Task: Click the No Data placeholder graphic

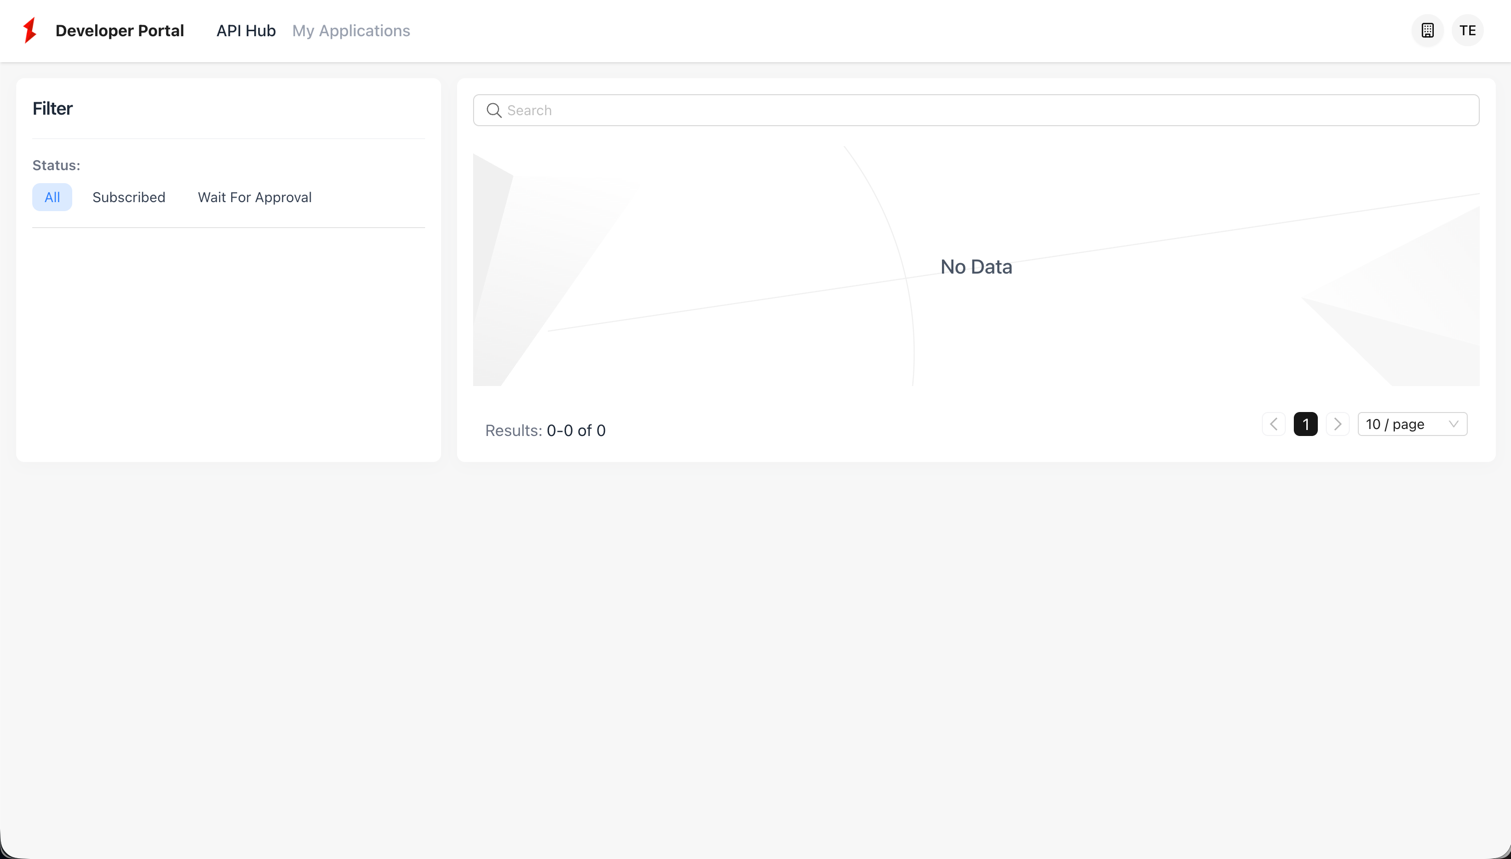Action: coord(975,267)
